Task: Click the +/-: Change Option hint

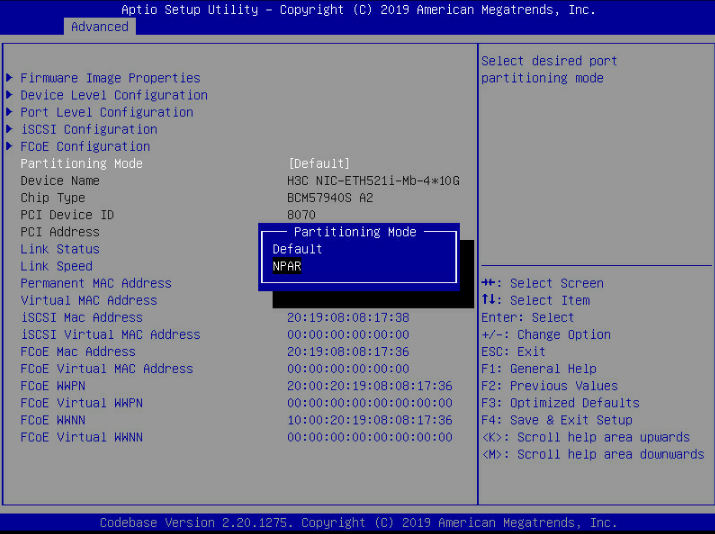Action: coord(546,334)
